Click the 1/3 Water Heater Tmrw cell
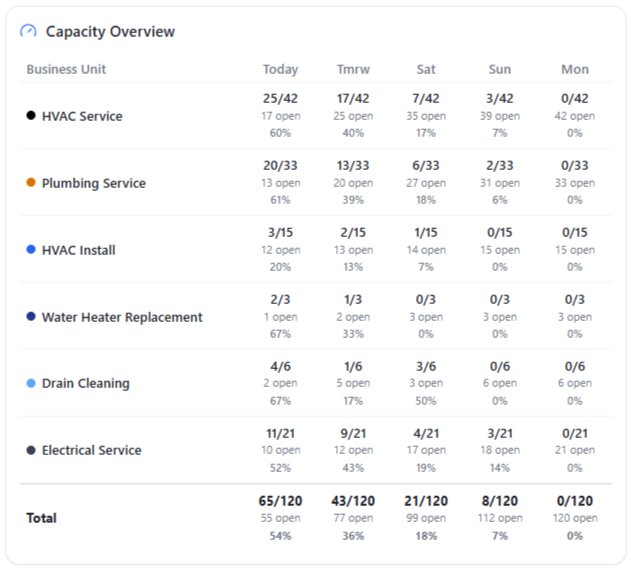The image size is (631, 569). (x=353, y=316)
